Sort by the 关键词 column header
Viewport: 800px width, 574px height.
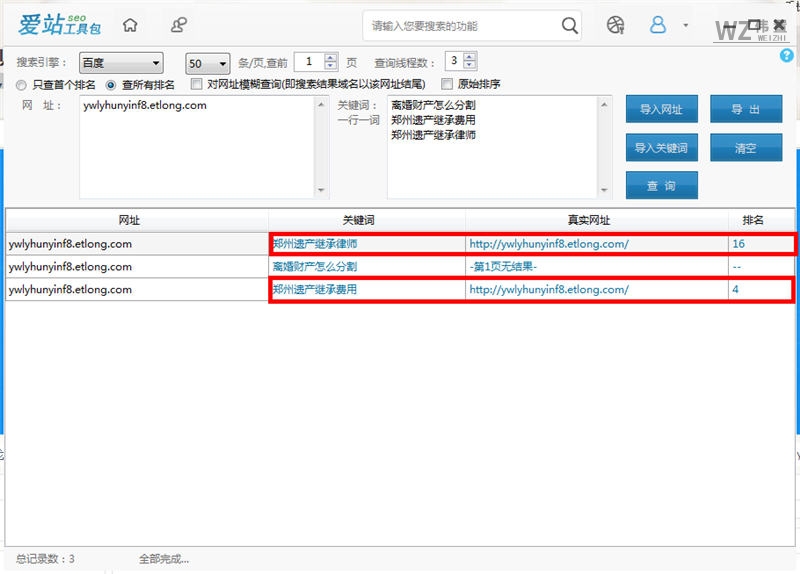pyautogui.click(x=366, y=219)
